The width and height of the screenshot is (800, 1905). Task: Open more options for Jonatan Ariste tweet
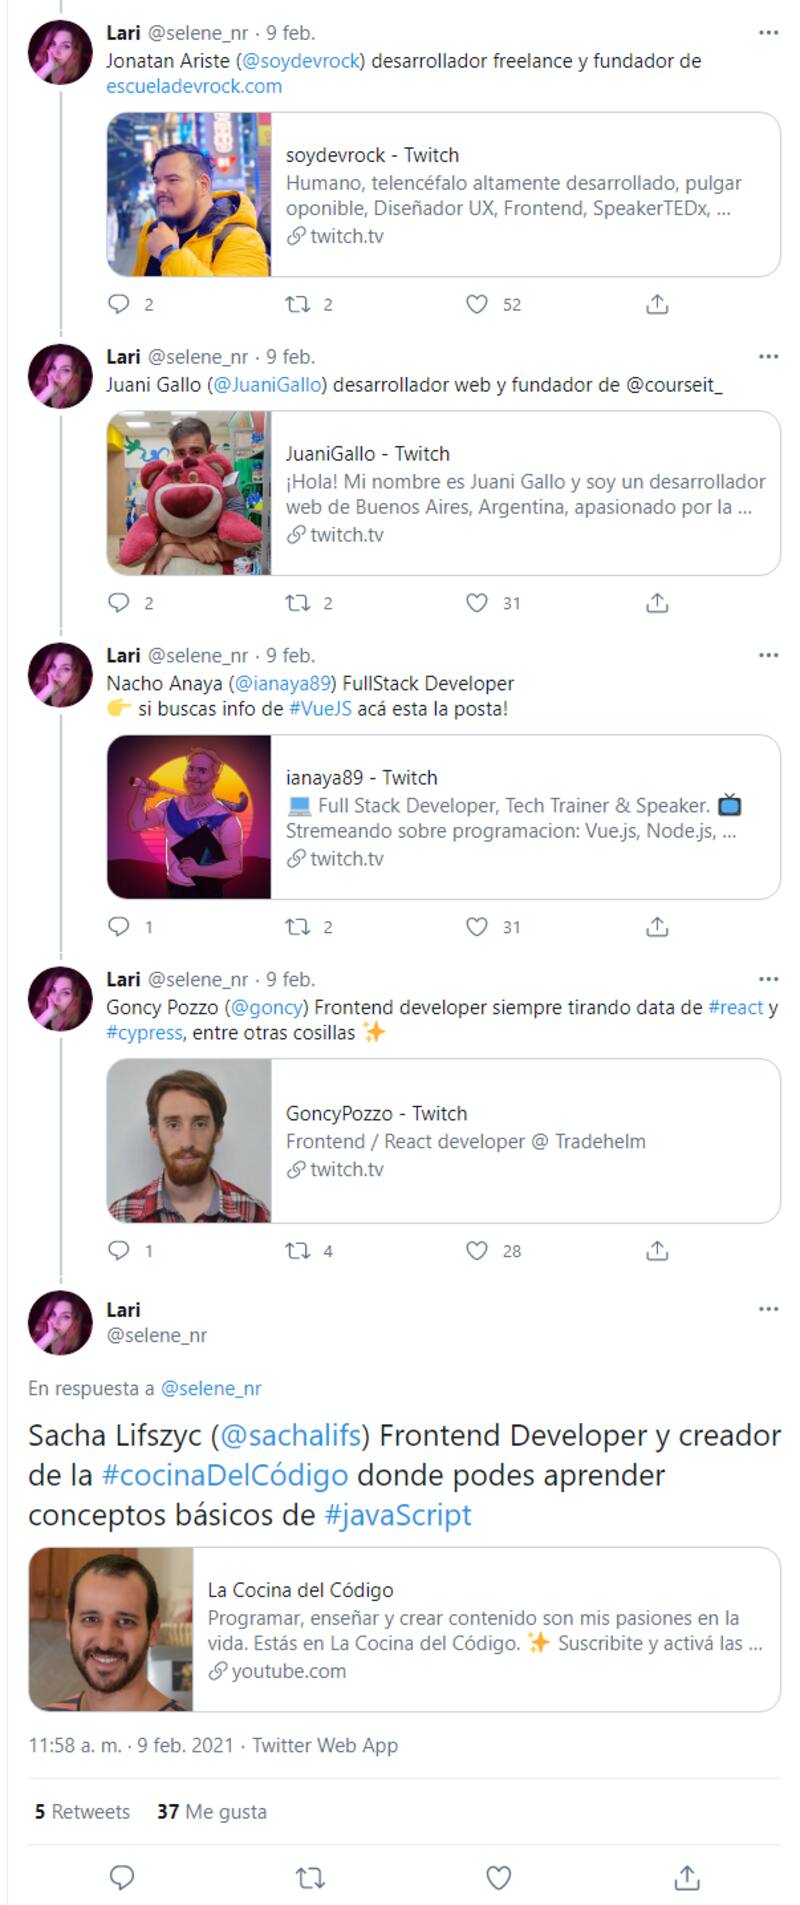[x=768, y=33]
